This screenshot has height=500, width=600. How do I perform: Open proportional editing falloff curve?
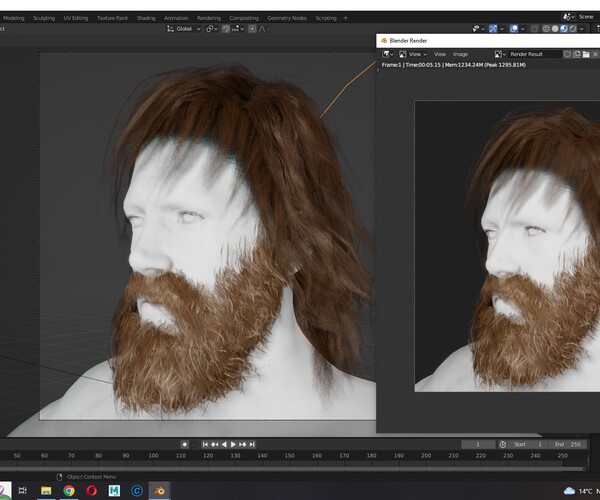[264, 29]
